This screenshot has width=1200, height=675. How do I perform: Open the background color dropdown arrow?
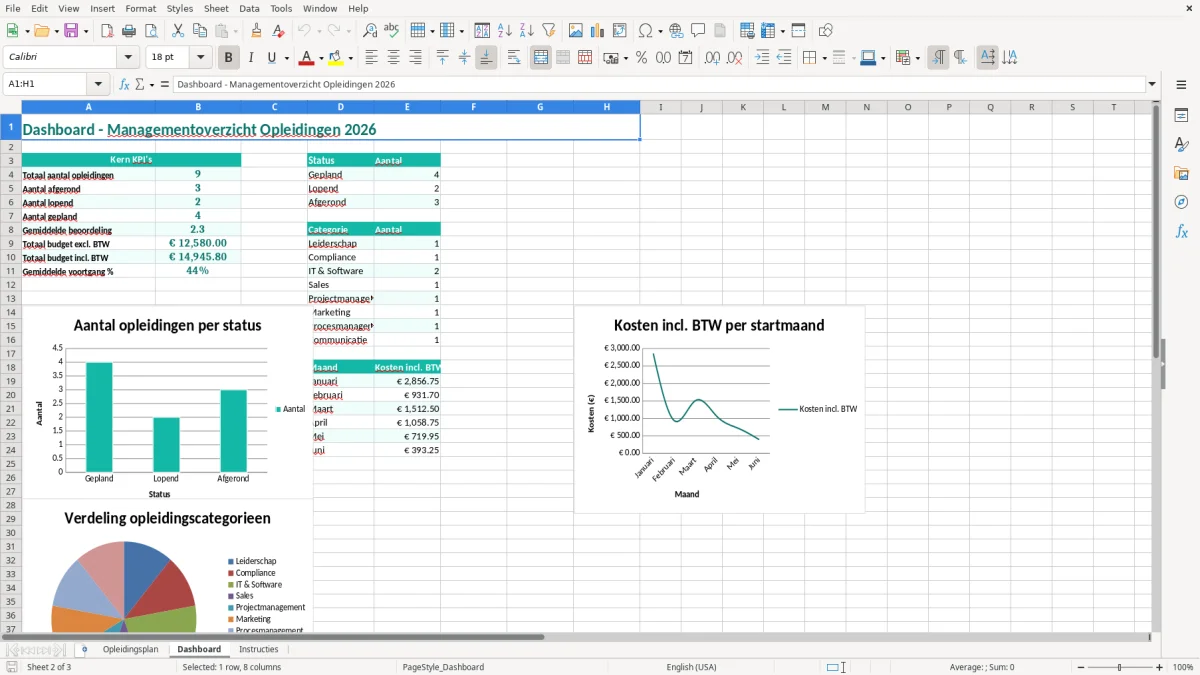[350, 58]
